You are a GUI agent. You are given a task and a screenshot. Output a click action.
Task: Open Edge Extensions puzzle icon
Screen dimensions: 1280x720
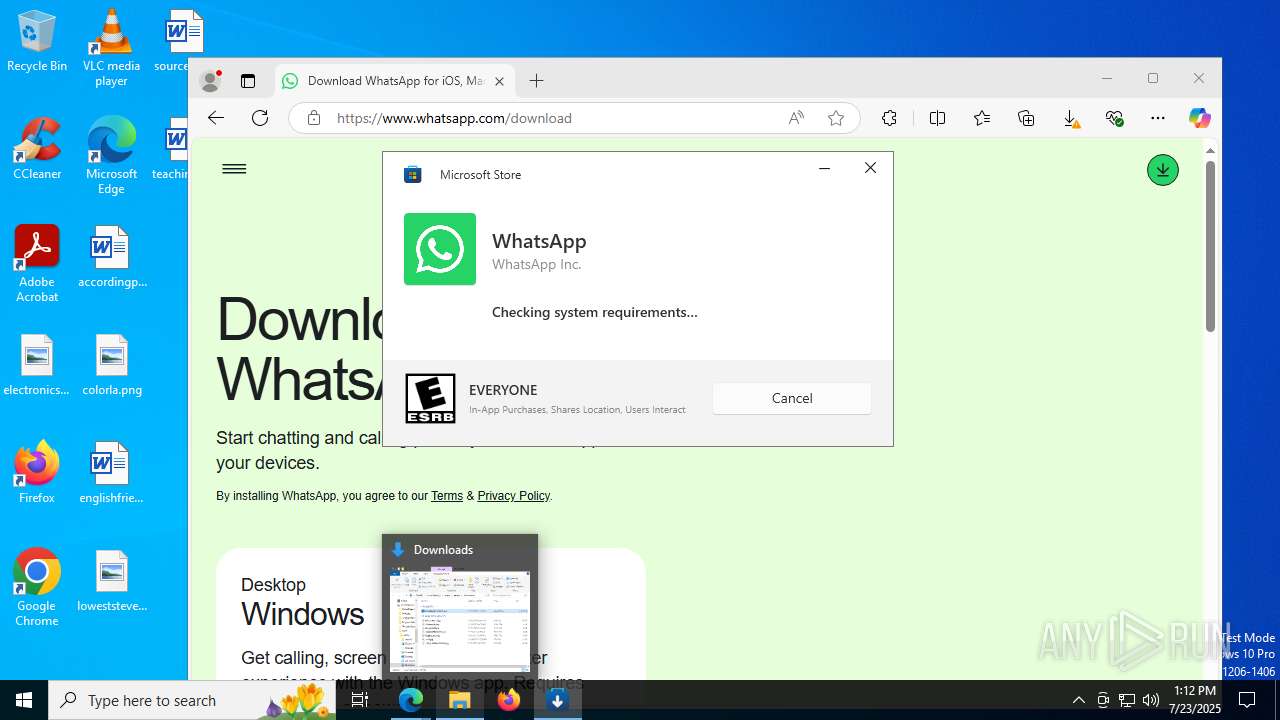(x=889, y=118)
